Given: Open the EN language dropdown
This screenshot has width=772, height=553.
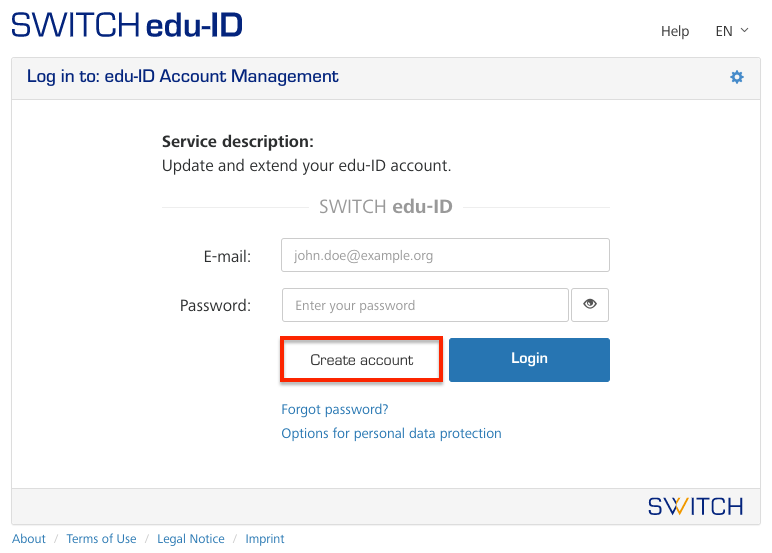Looking at the screenshot, I should coord(732,31).
